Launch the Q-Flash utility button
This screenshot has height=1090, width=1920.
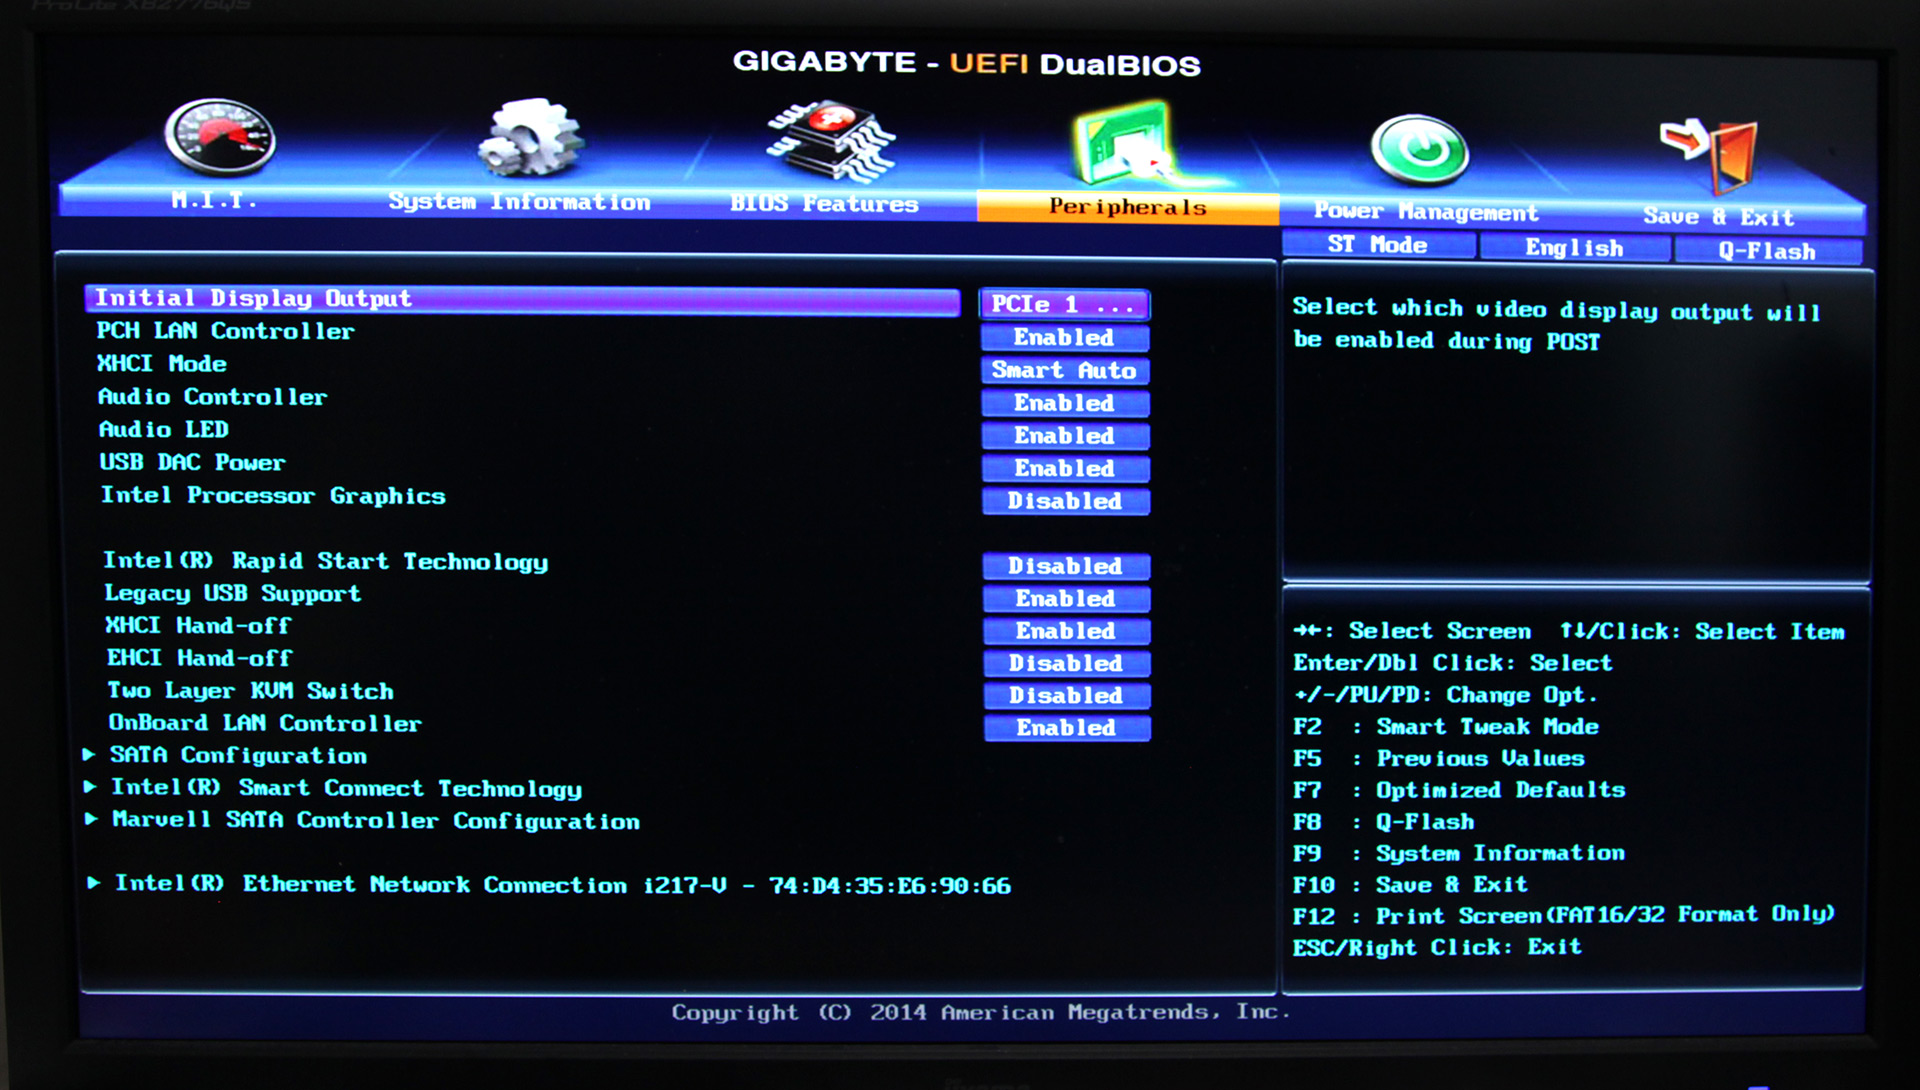(x=1767, y=251)
